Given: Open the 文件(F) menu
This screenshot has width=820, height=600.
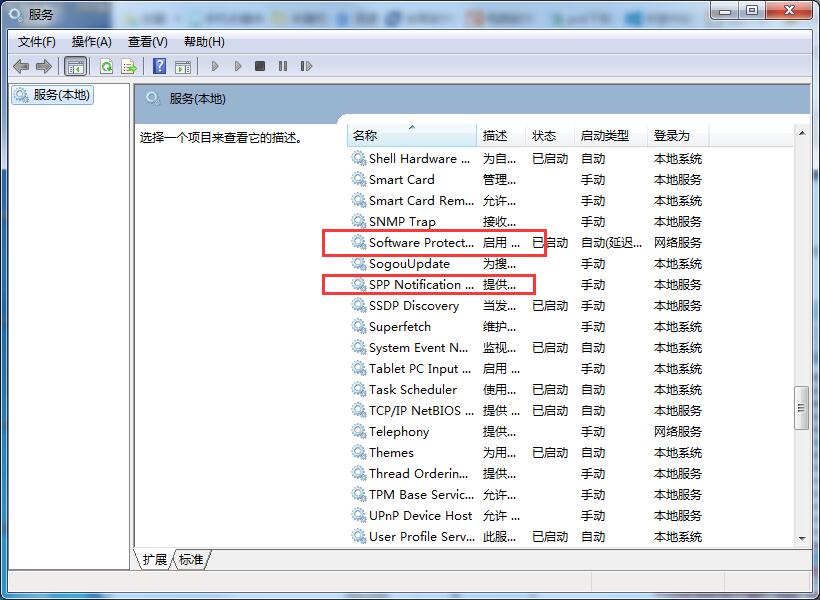Looking at the screenshot, I should pos(37,41).
